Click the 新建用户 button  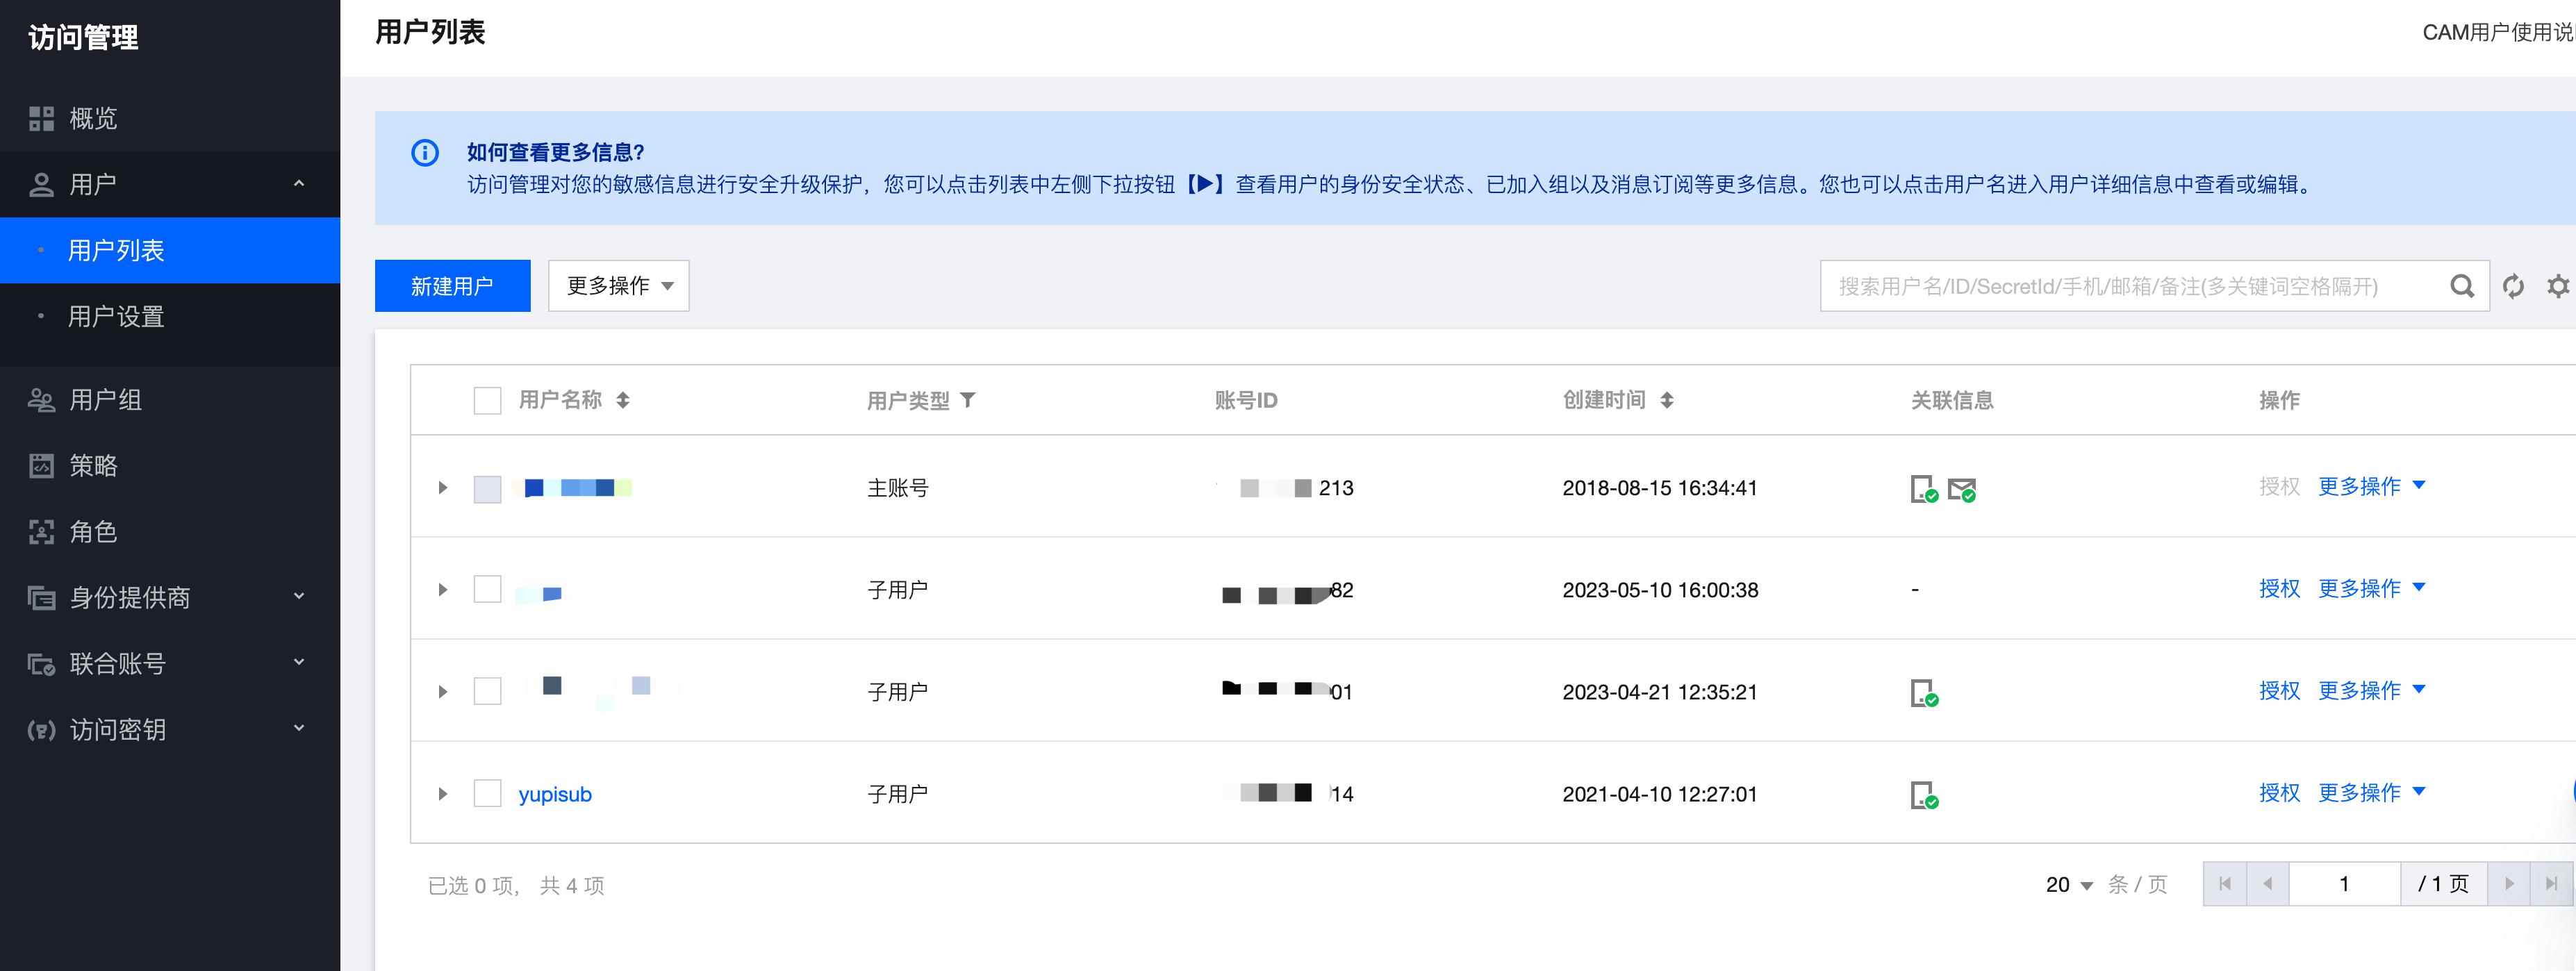tap(452, 286)
